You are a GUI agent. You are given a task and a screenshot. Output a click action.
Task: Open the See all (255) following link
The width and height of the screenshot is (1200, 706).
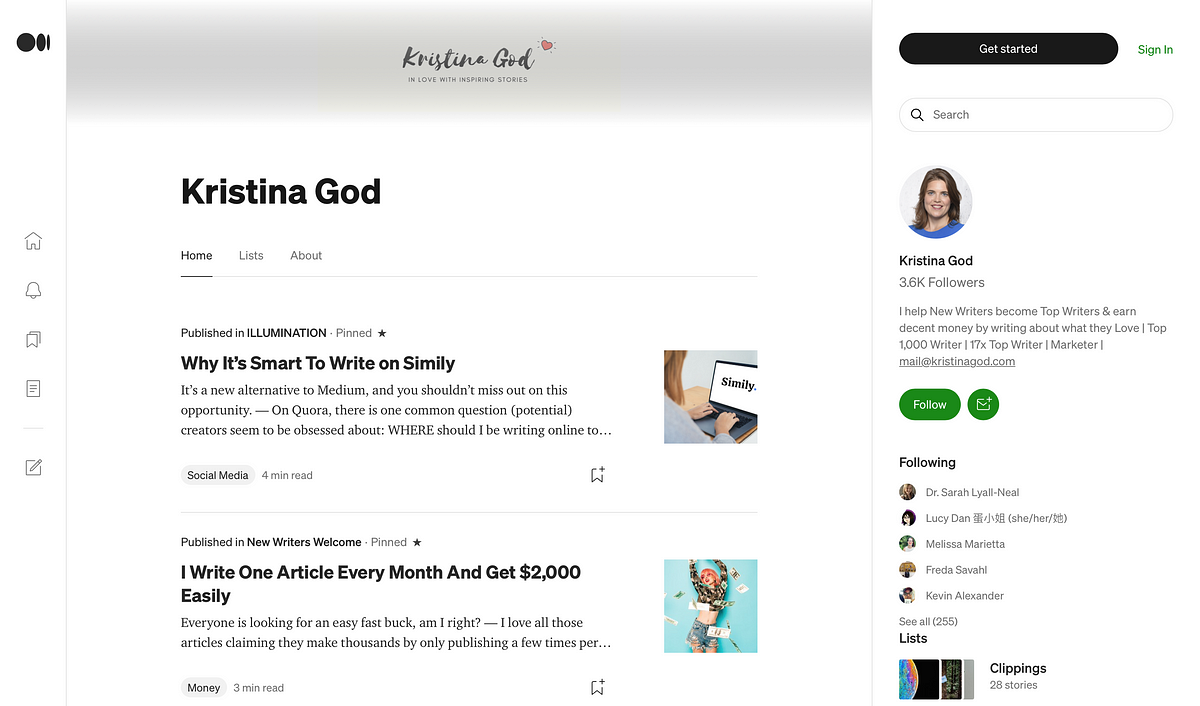coord(928,621)
